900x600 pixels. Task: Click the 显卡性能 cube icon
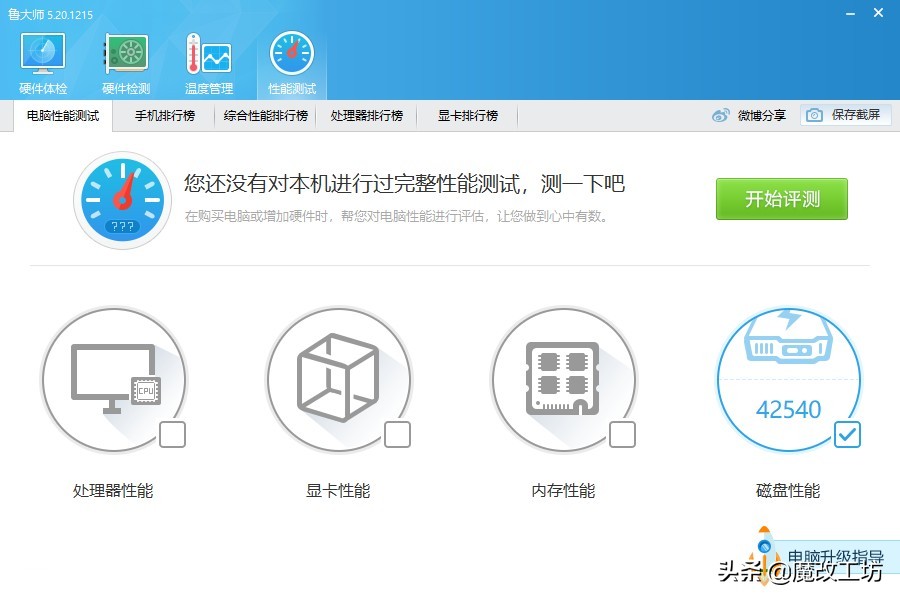(338, 377)
